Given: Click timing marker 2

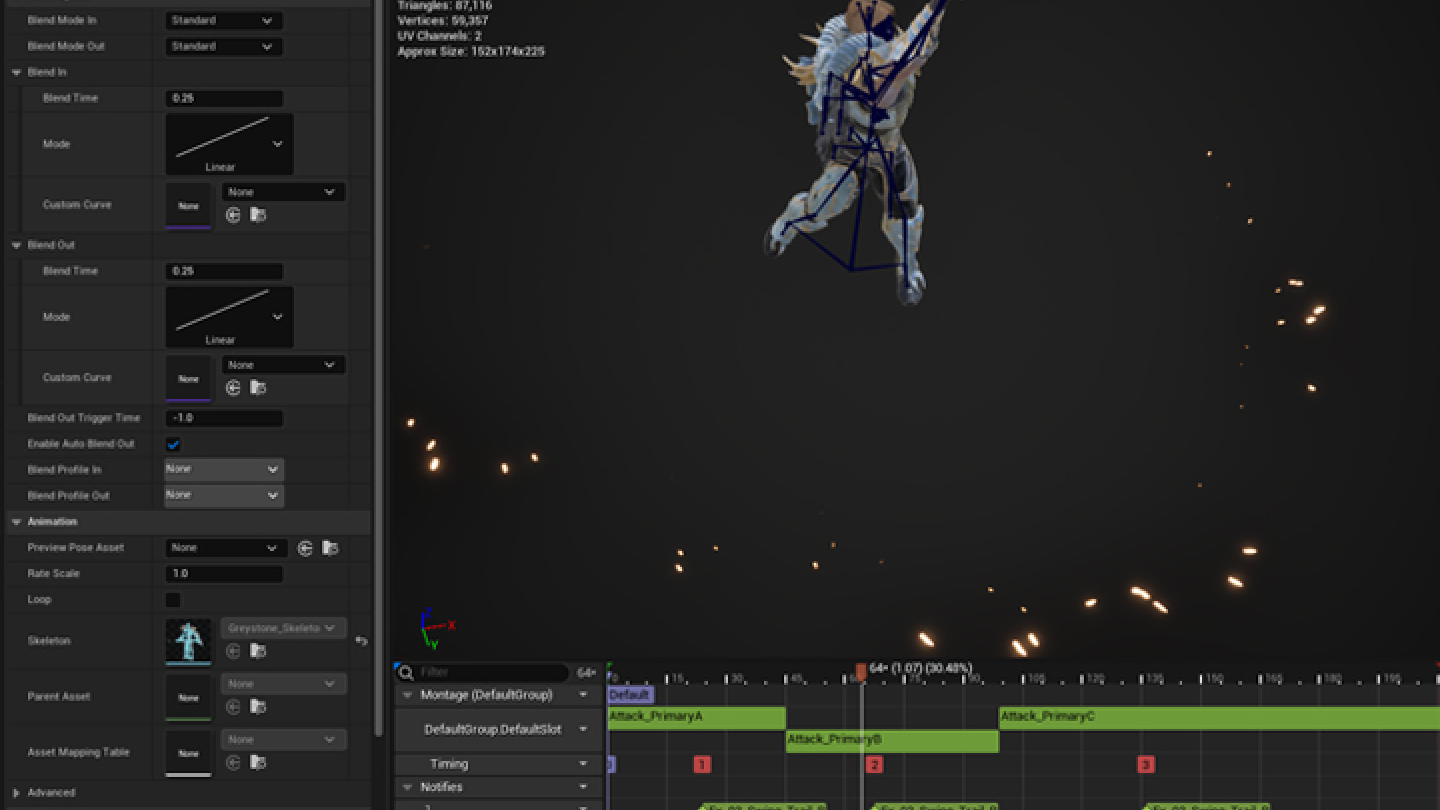Looking at the screenshot, I should click(874, 765).
